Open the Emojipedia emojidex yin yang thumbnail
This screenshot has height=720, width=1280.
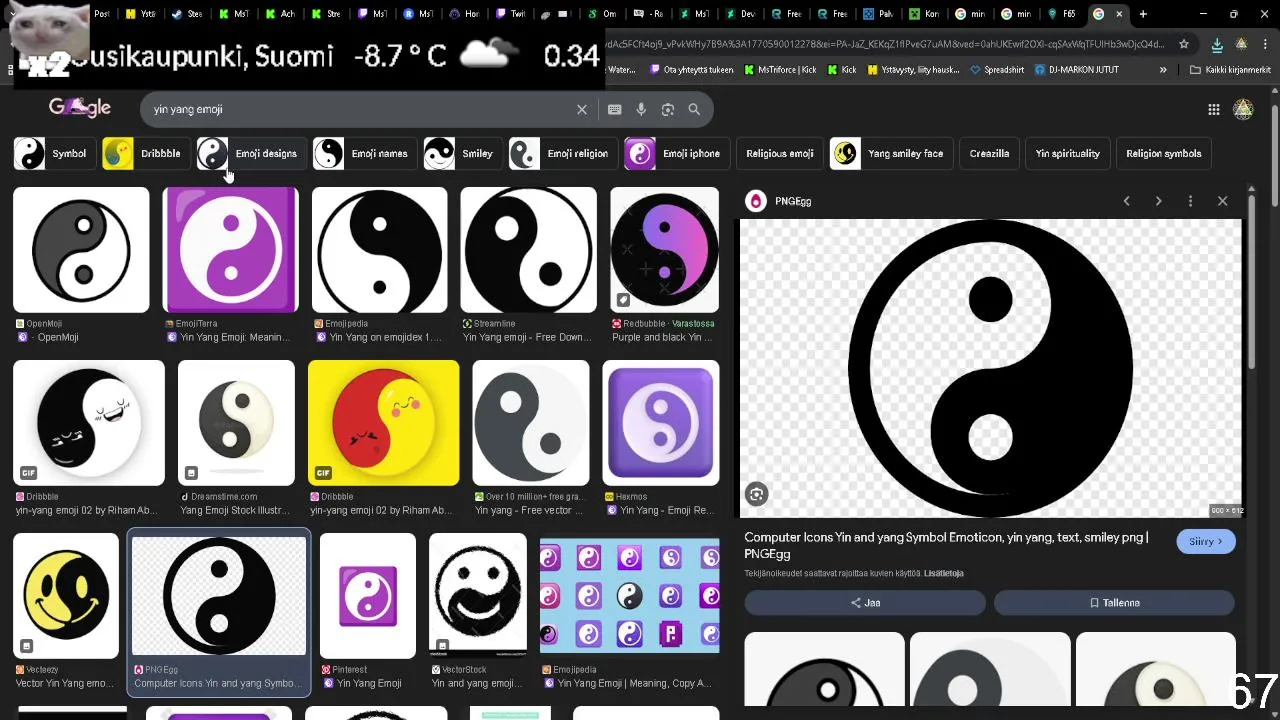click(379, 250)
